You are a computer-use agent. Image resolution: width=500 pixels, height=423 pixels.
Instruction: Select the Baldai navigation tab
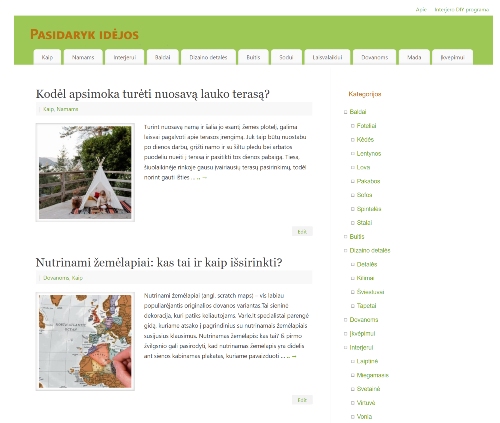pyautogui.click(x=163, y=57)
